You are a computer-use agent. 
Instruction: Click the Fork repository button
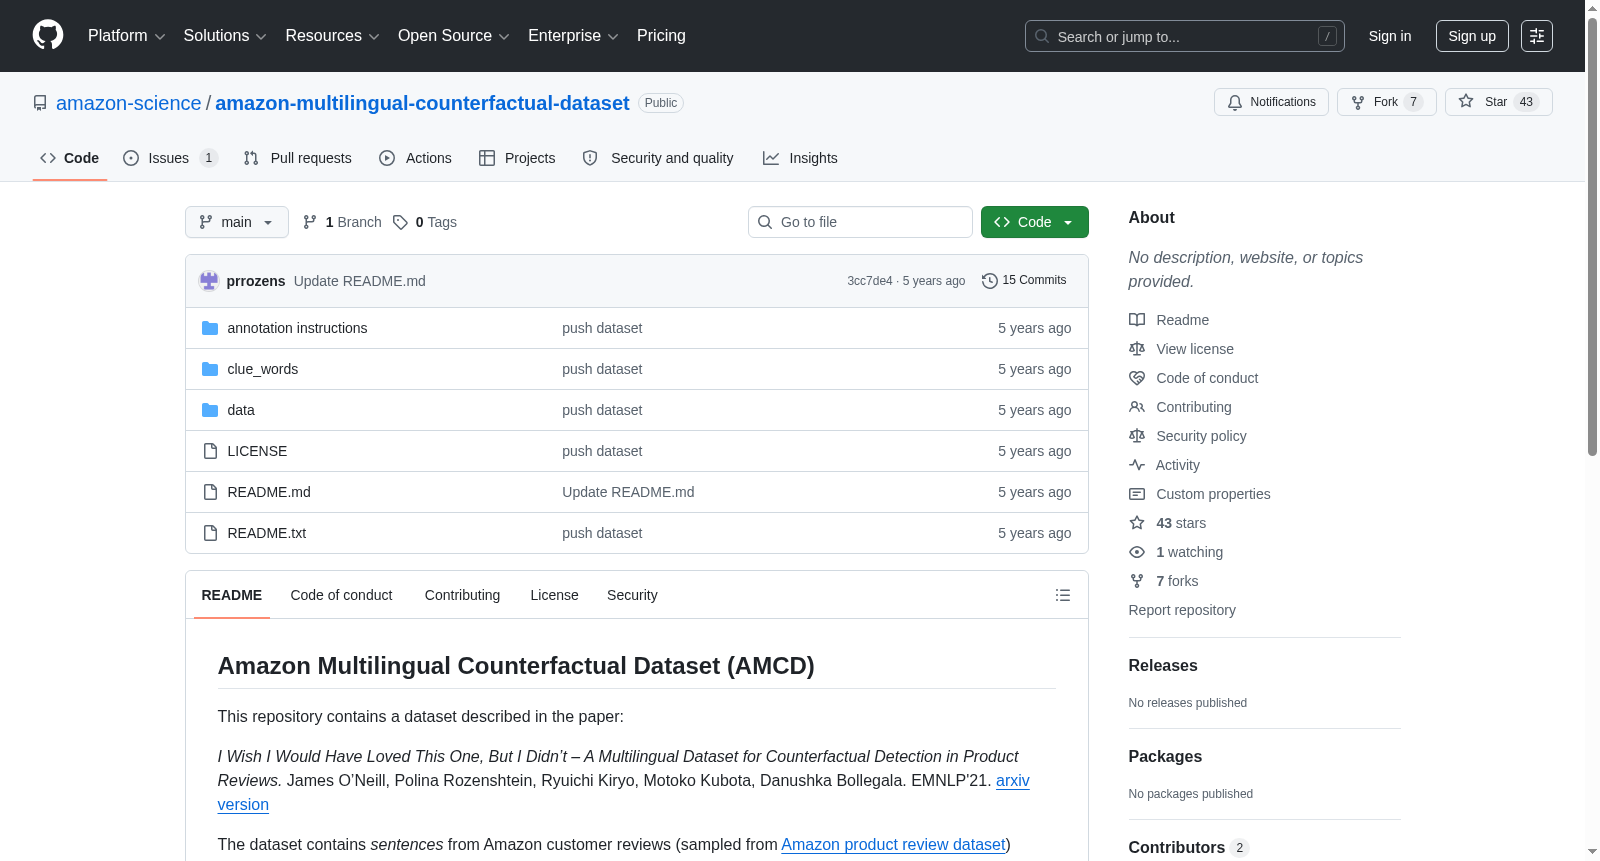click(x=1386, y=102)
